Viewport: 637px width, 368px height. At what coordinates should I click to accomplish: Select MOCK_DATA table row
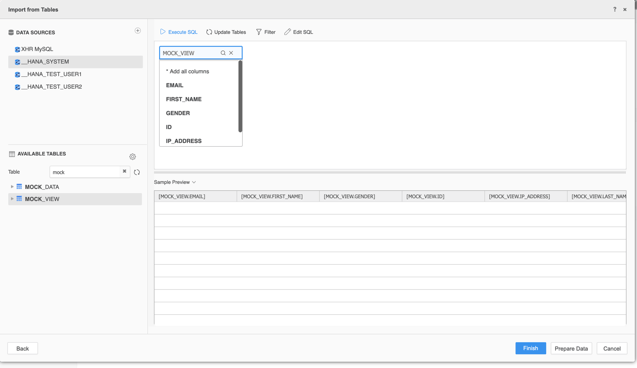pyautogui.click(x=75, y=187)
